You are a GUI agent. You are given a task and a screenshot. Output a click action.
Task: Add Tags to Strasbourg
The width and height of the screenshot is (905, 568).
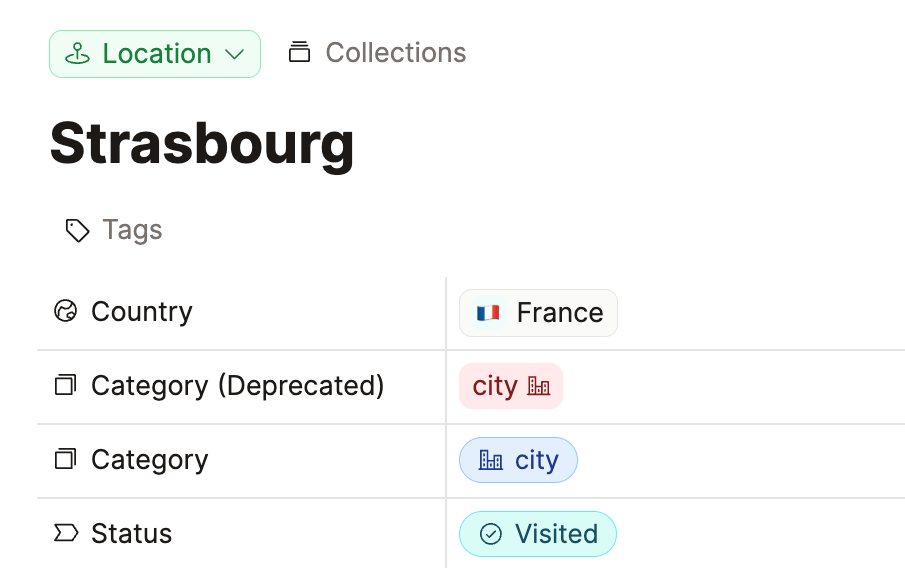point(132,230)
